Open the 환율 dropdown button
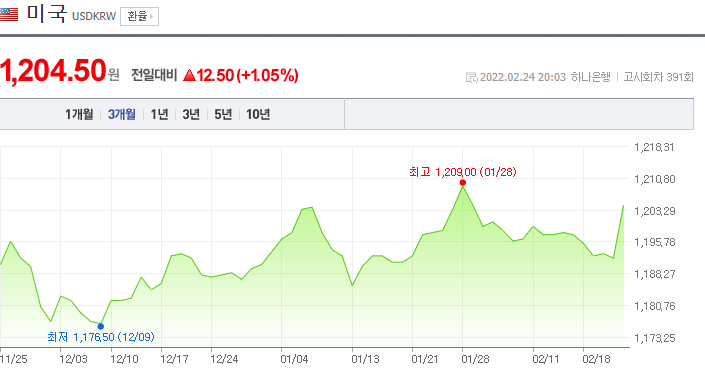This screenshot has height=374, width=705. (139, 17)
